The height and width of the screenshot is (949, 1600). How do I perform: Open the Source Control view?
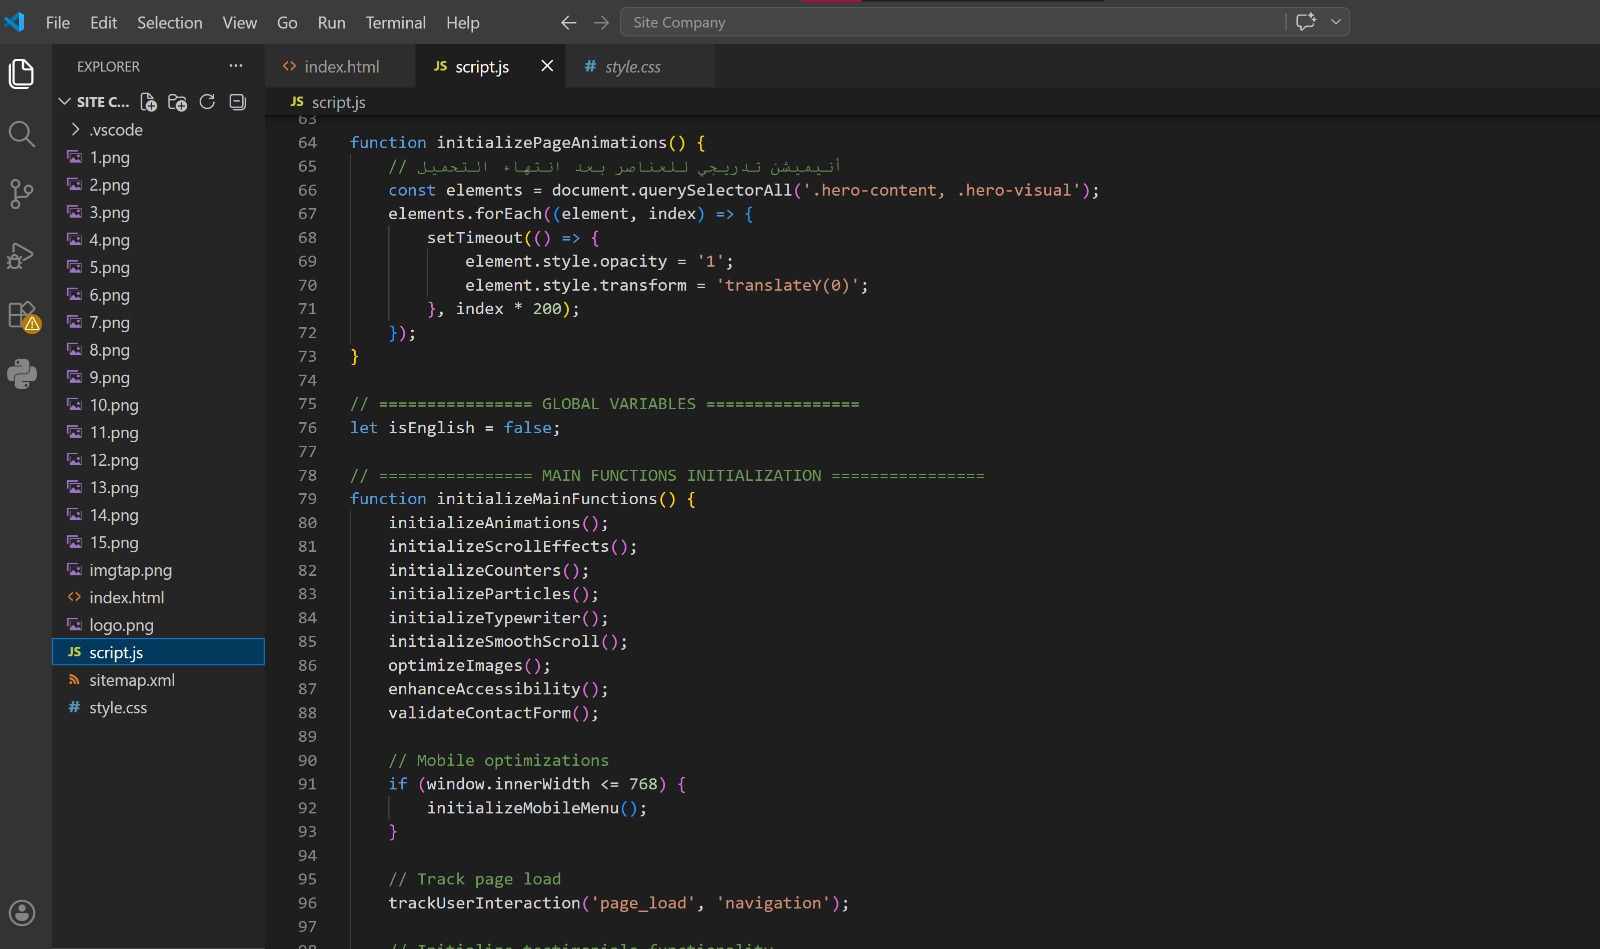coord(22,193)
